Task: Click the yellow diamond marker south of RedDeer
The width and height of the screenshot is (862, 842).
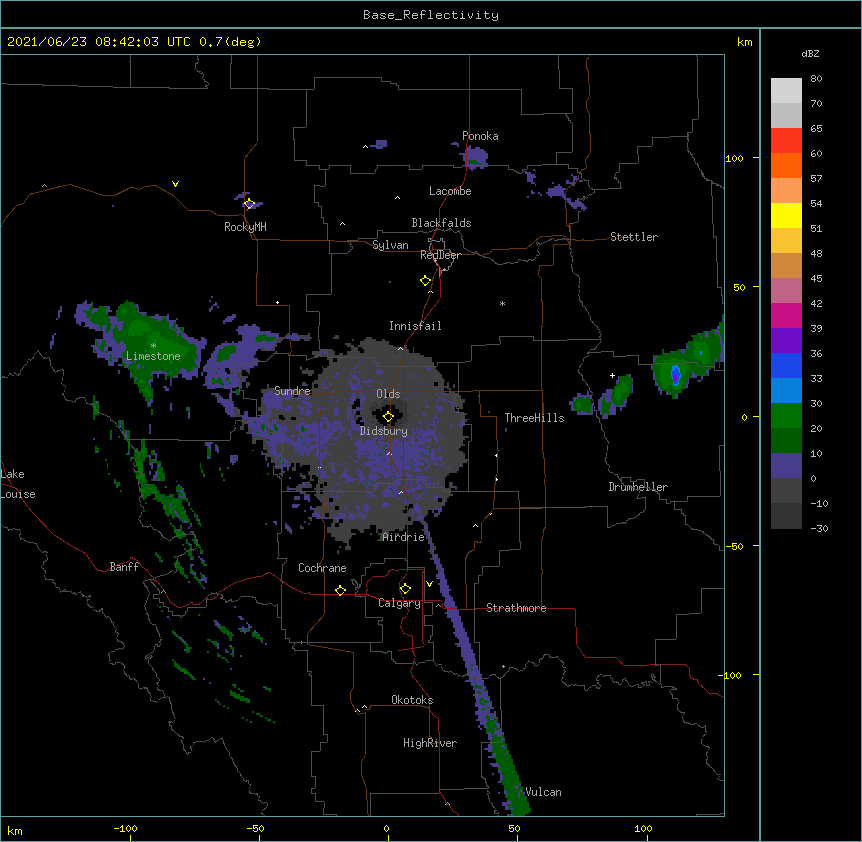Action: (425, 281)
